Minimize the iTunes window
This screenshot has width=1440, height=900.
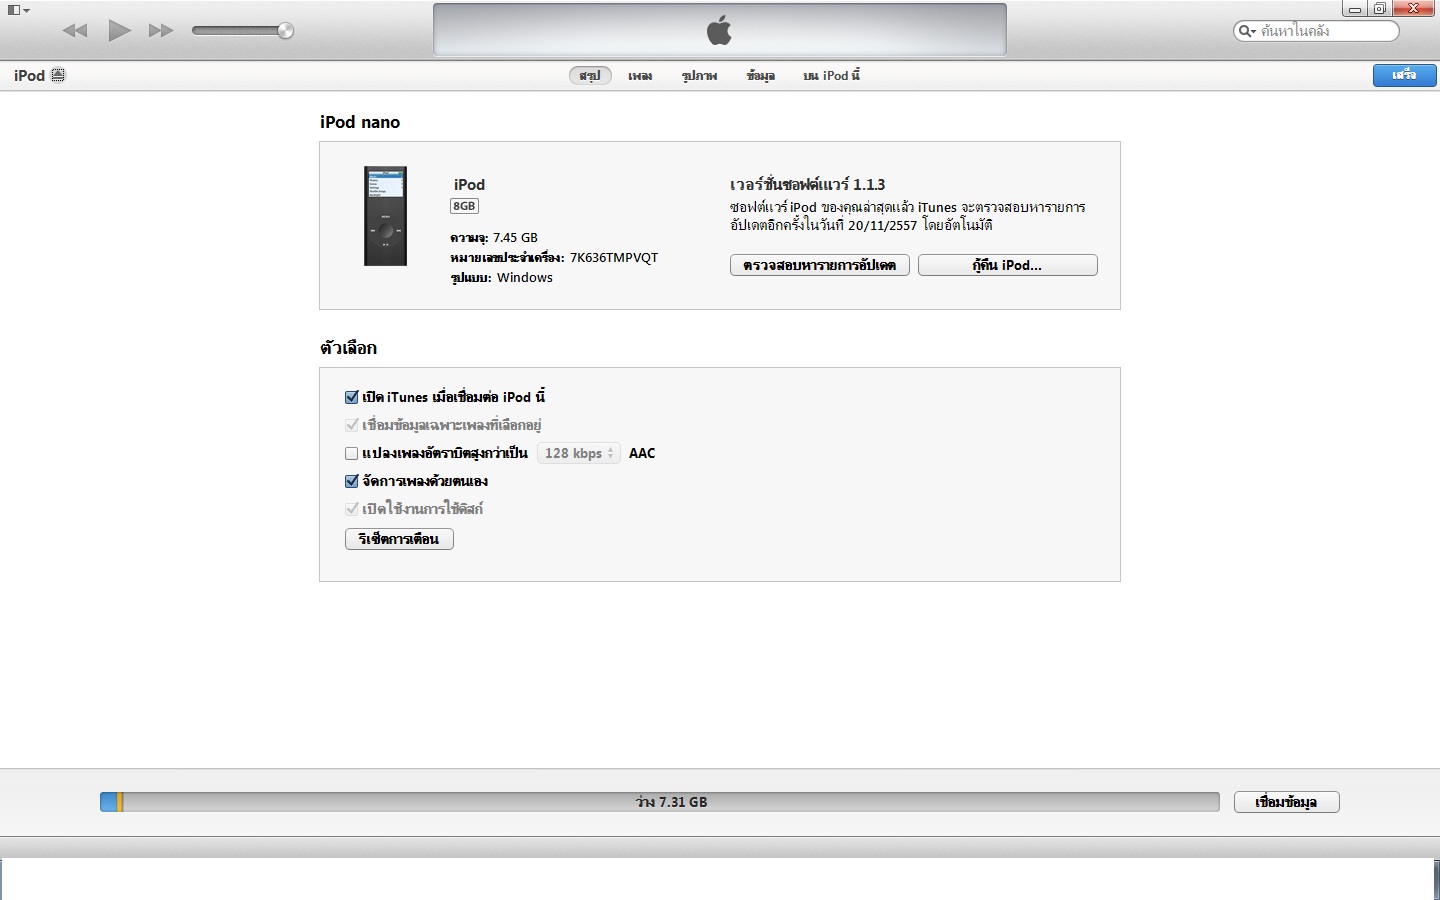pyautogui.click(x=1355, y=9)
